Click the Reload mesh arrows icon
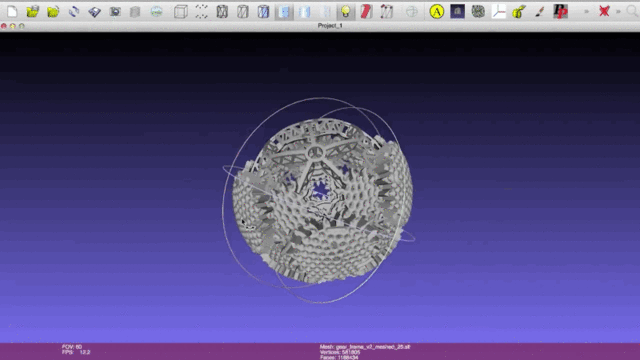The image size is (640, 360). (74, 11)
